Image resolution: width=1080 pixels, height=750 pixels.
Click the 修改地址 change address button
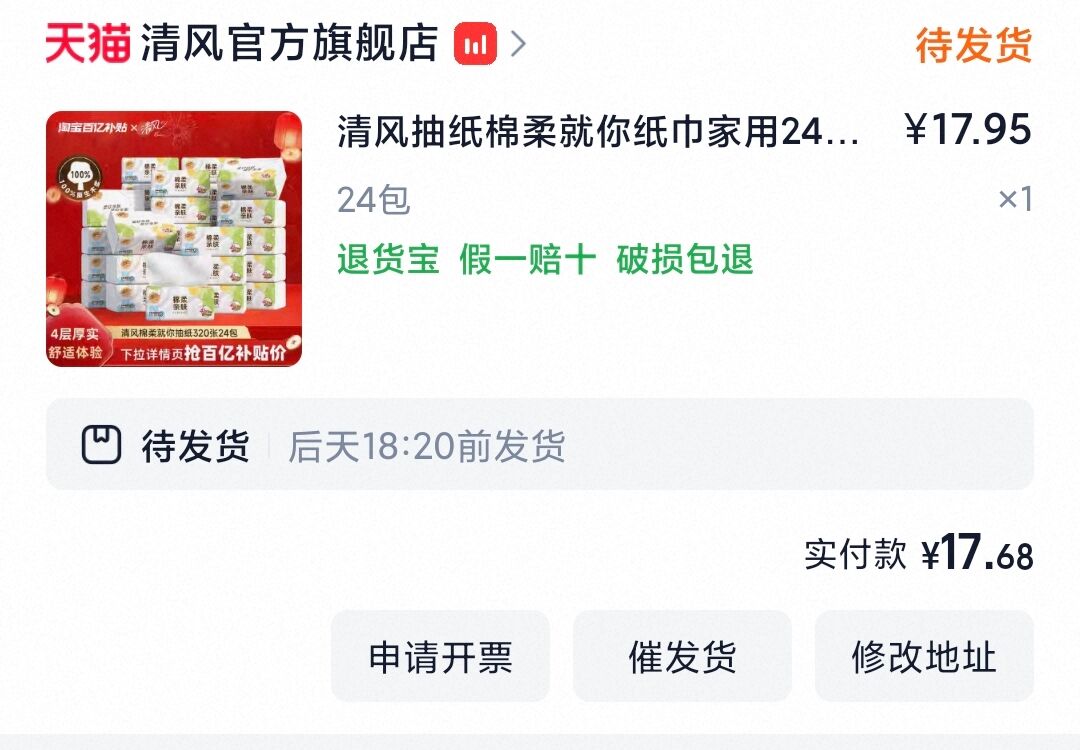point(924,656)
